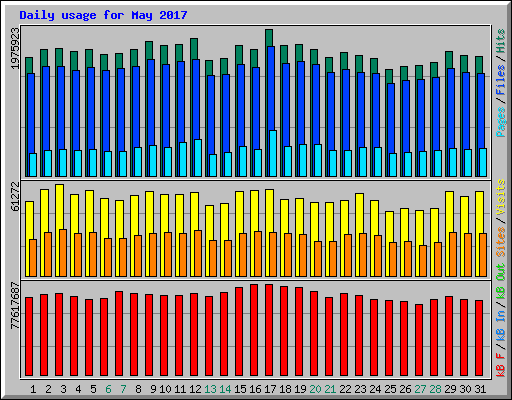Click weekend day label 20
512x400 pixels.
[x=315, y=389]
